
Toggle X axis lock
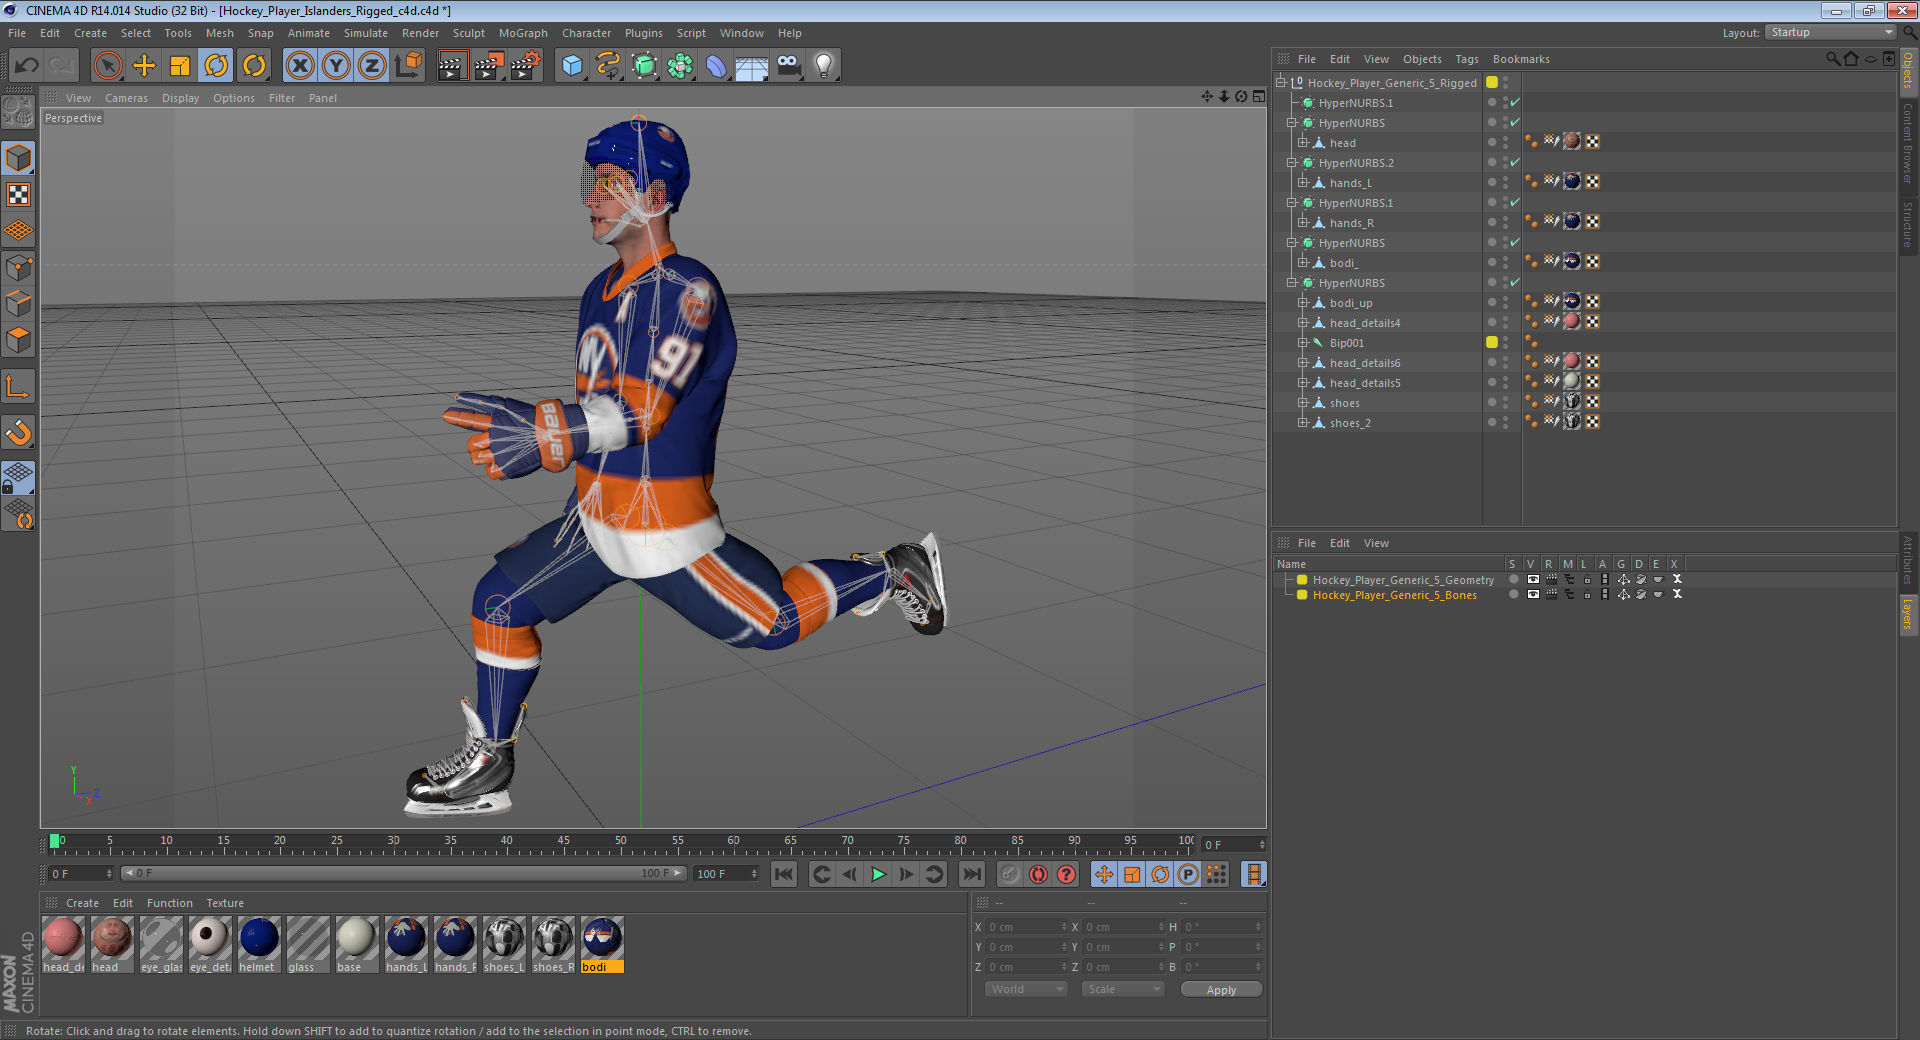point(300,66)
